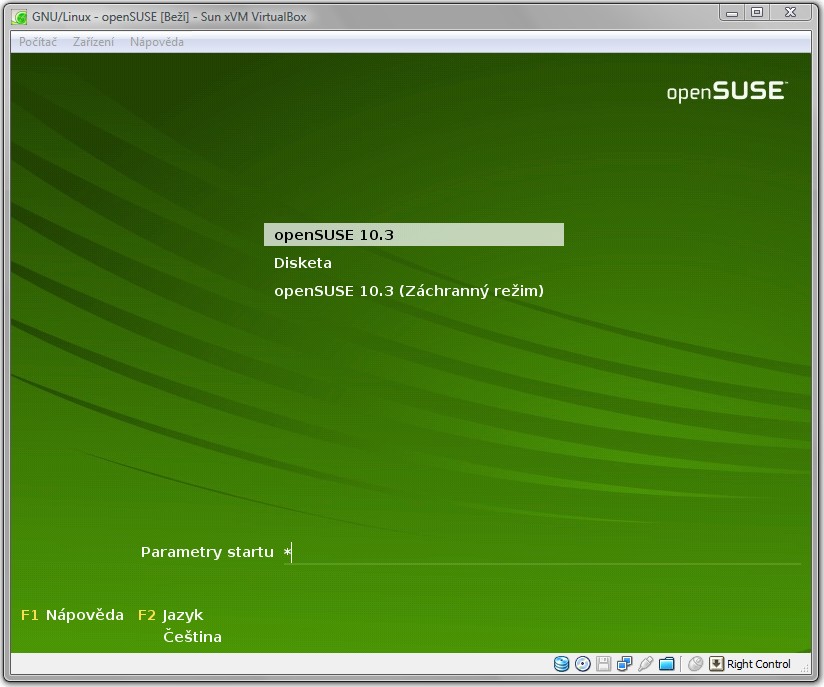Image resolution: width=824 pixels, height=687 pixels.
Task: Open the Zařízení menu
Action: click(x=93, y=42)
